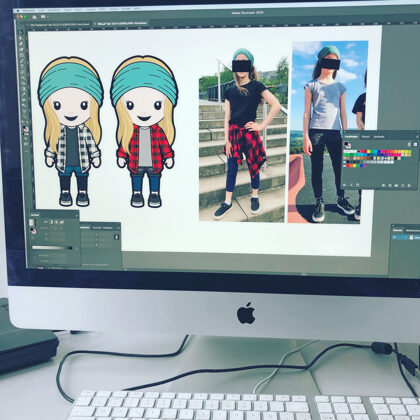Pick the red swatch in Swatches panel

click(x=362, y=152)
